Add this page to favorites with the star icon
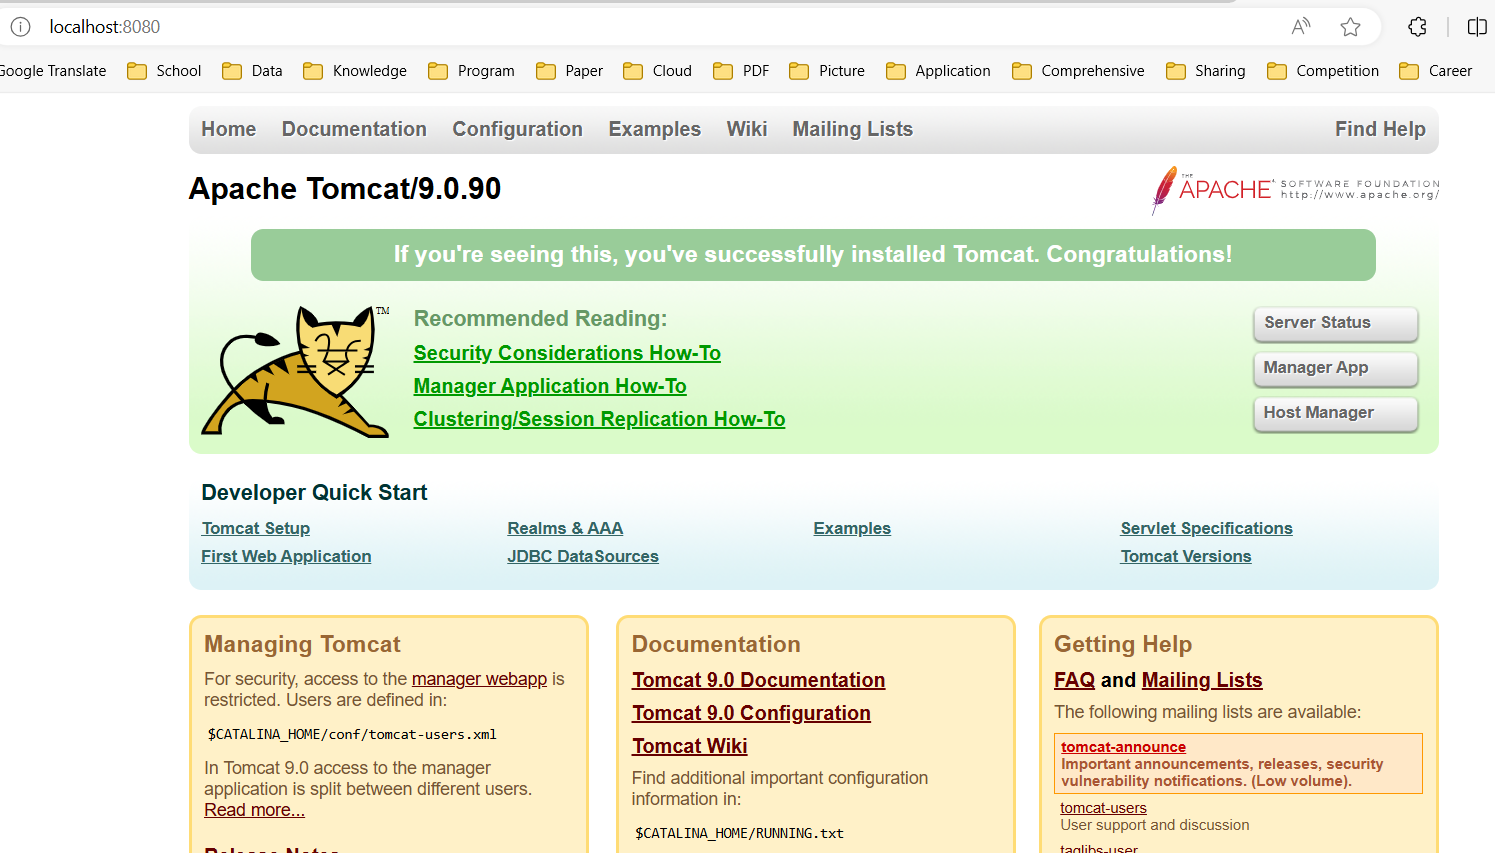Viewport: 1495px width, 853px height. (x=1350, y=27)
